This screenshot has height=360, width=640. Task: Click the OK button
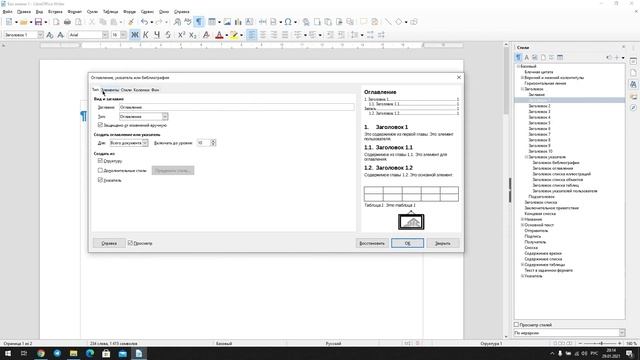pos(407,243)
